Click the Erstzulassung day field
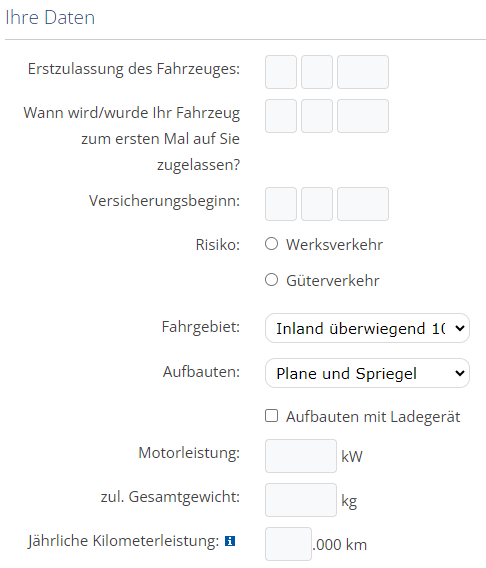Viewport: 486px width, 568px height. pyautogui.click(x=281, y=72)
